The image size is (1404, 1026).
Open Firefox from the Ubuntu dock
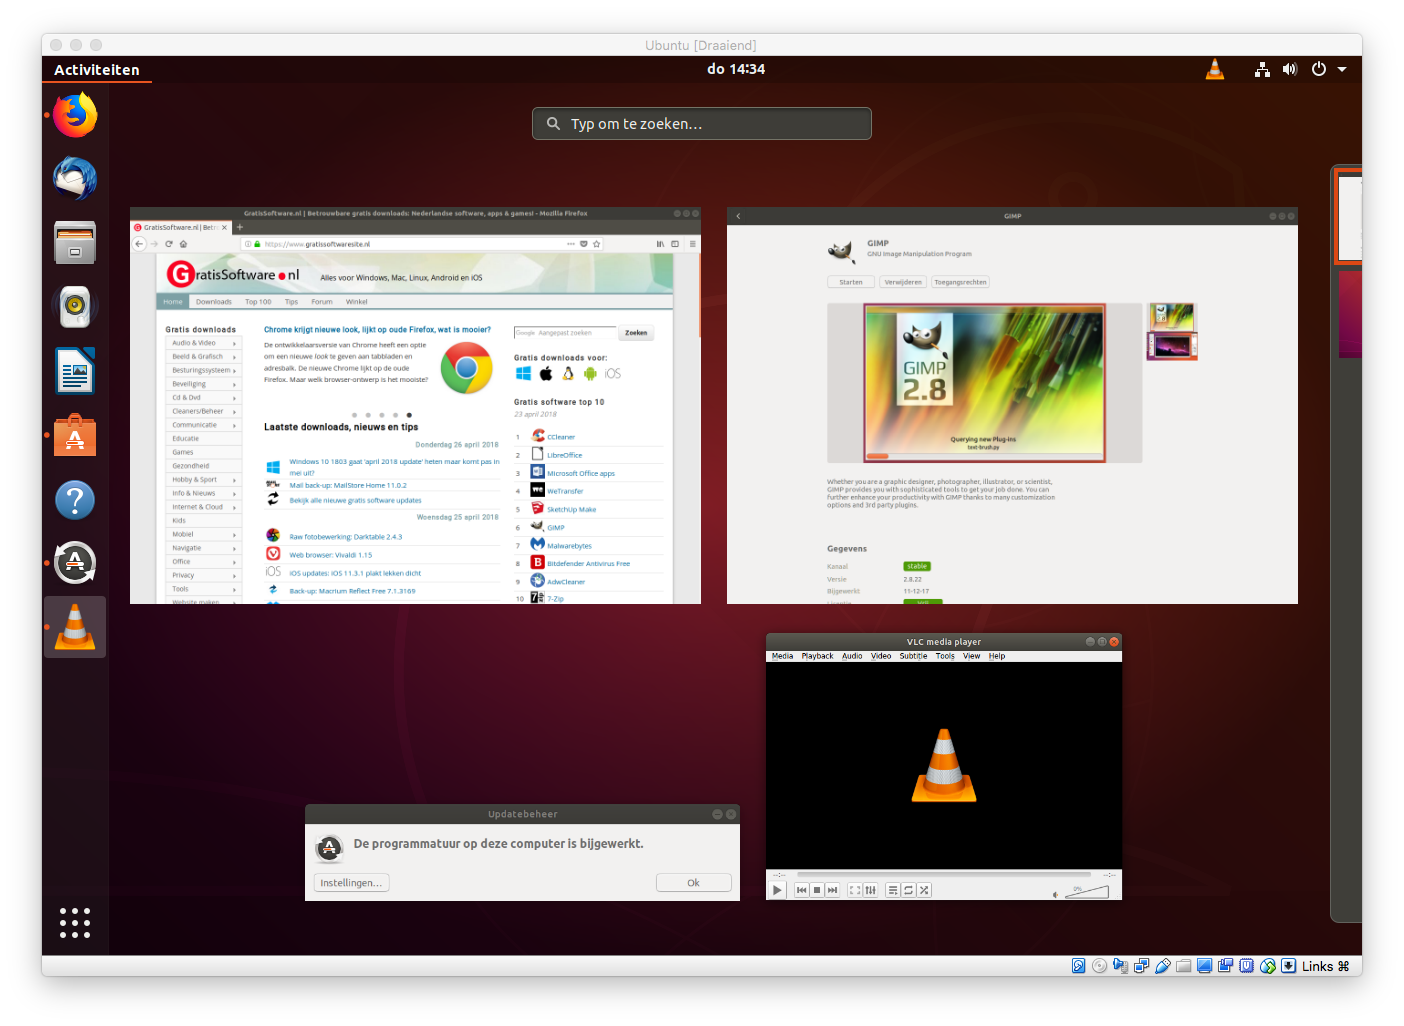coord(75,115)
